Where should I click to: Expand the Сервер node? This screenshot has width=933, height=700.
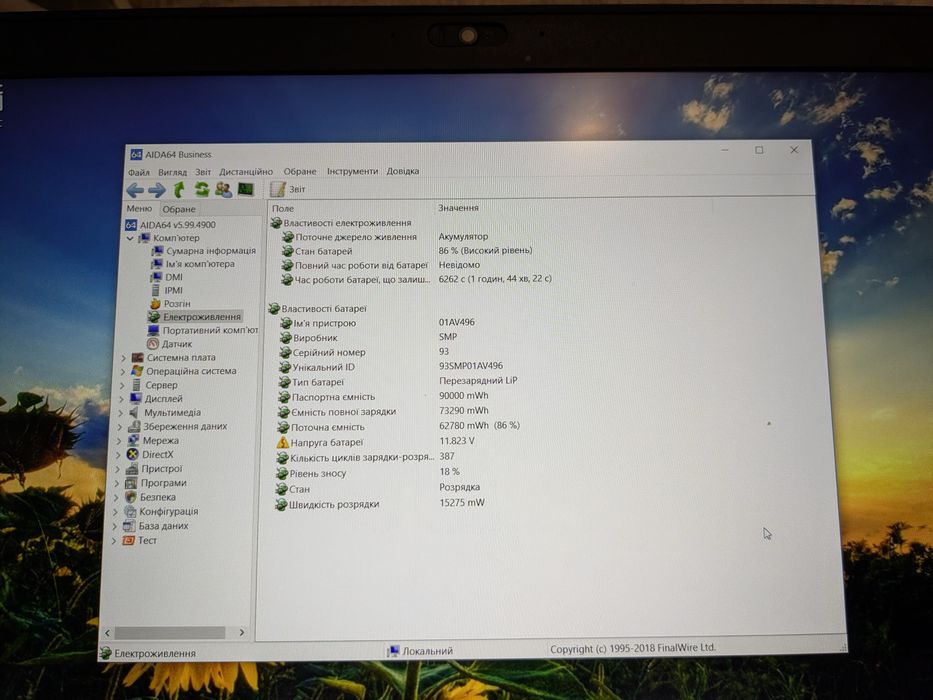(122, 386)
